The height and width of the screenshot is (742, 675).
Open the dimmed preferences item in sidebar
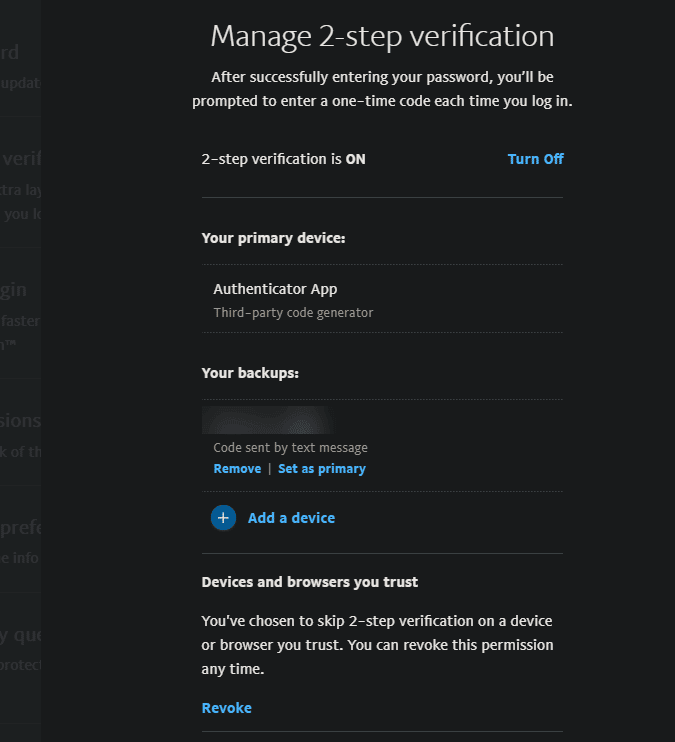(x=20, y=527)
